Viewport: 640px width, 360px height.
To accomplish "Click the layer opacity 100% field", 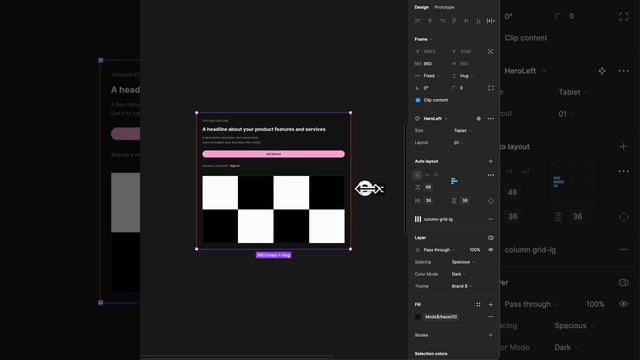I will tap(474, 250).
